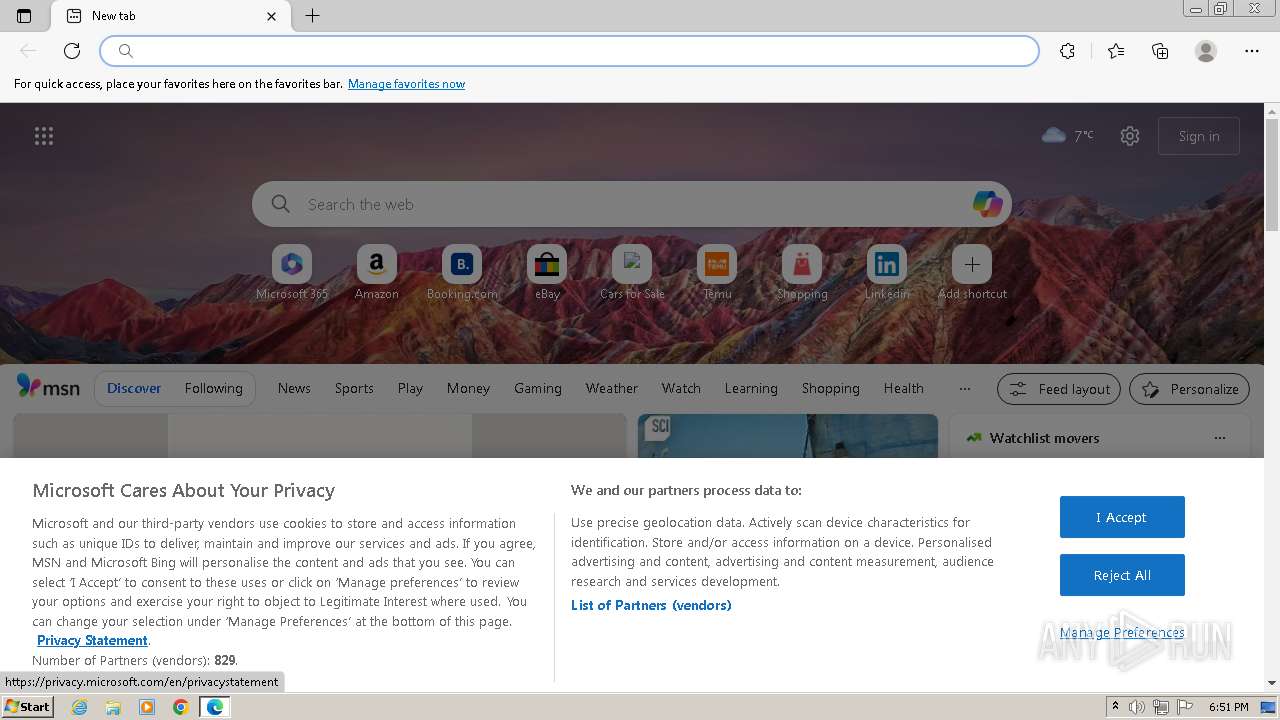Click Add shortcut plus tile
Image resolution: width=1280 pixels, height=720 pixels.
(x=972, y=272)
